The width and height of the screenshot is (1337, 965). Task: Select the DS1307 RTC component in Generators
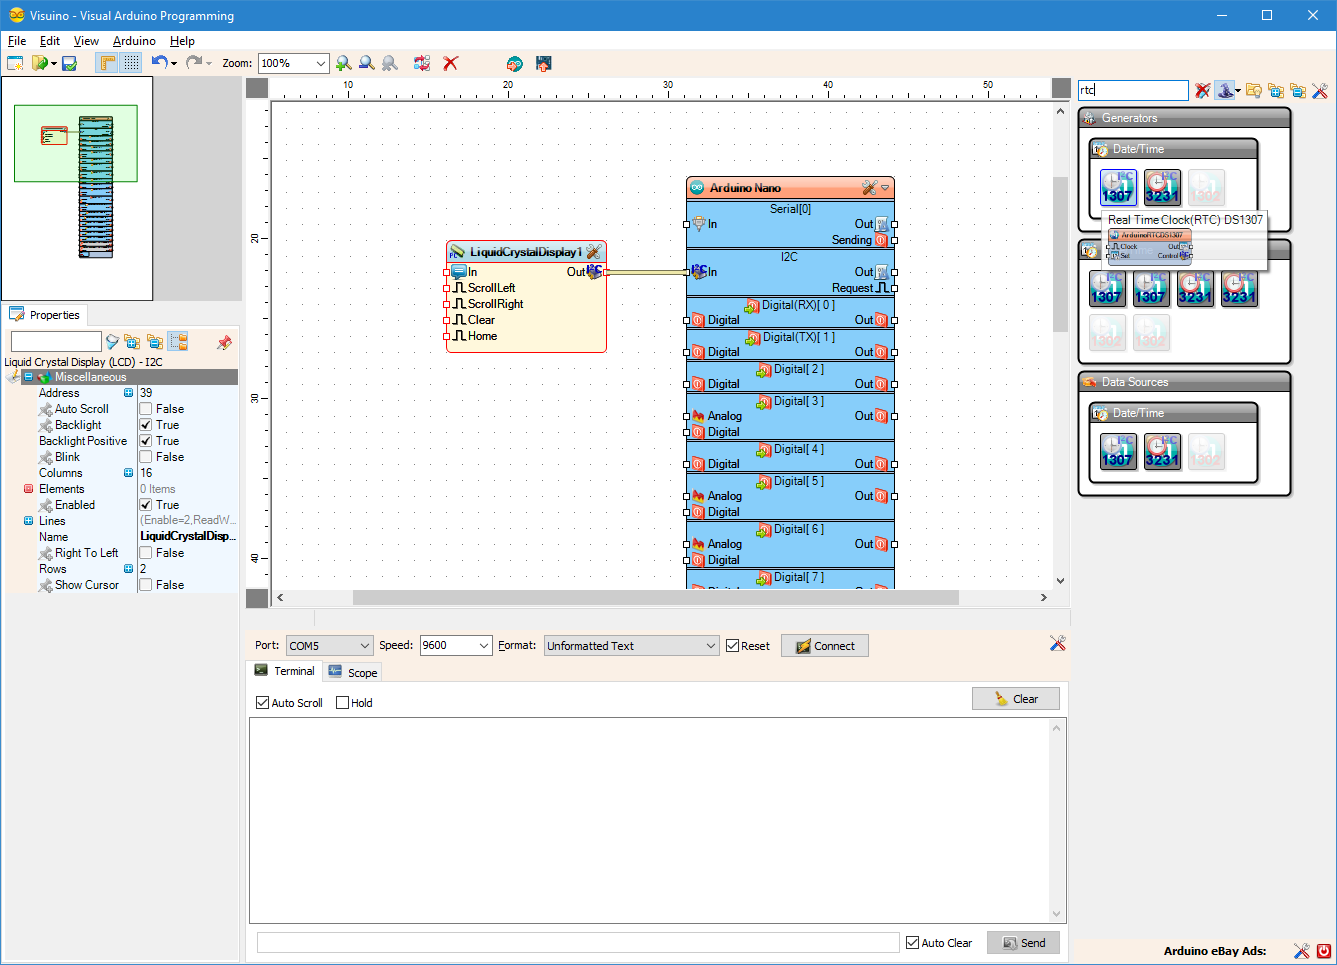pyautogui.click(x=1117, y=187)
